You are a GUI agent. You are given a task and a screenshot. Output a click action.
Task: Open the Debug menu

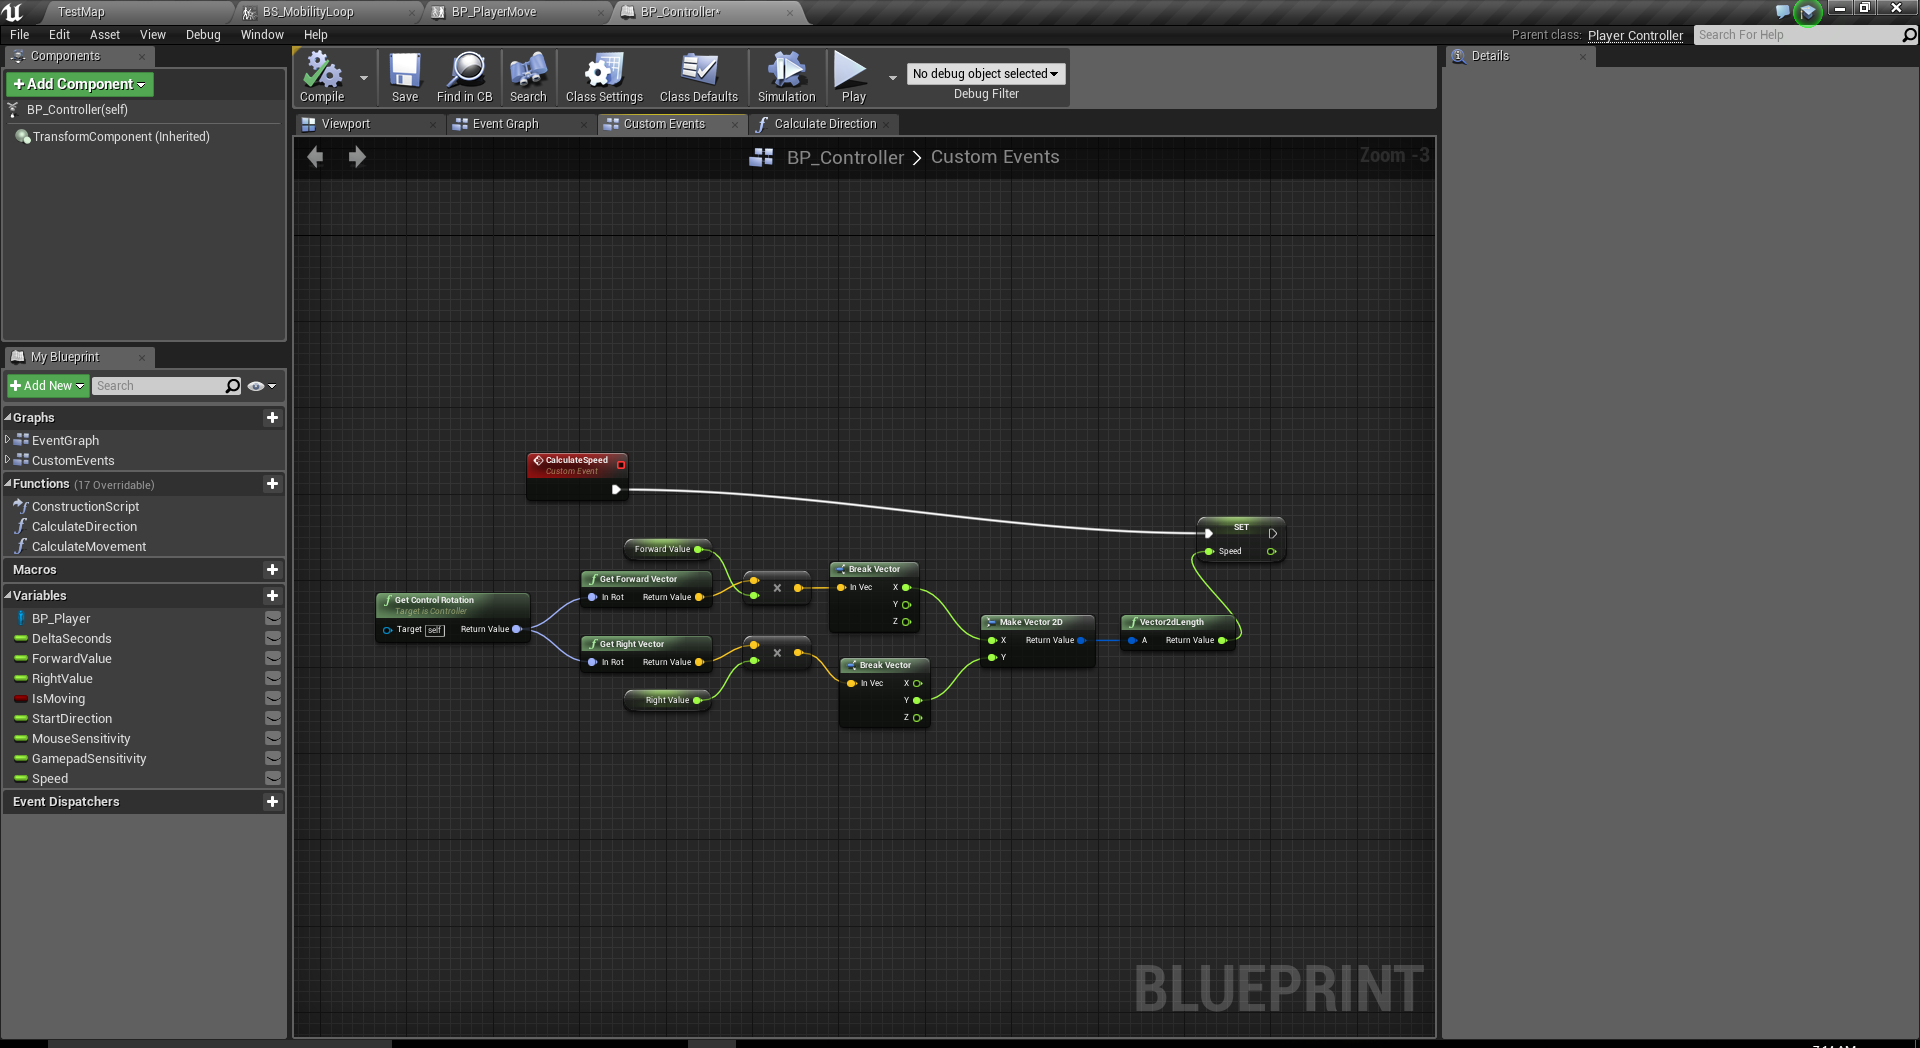(x=203, y=35)
